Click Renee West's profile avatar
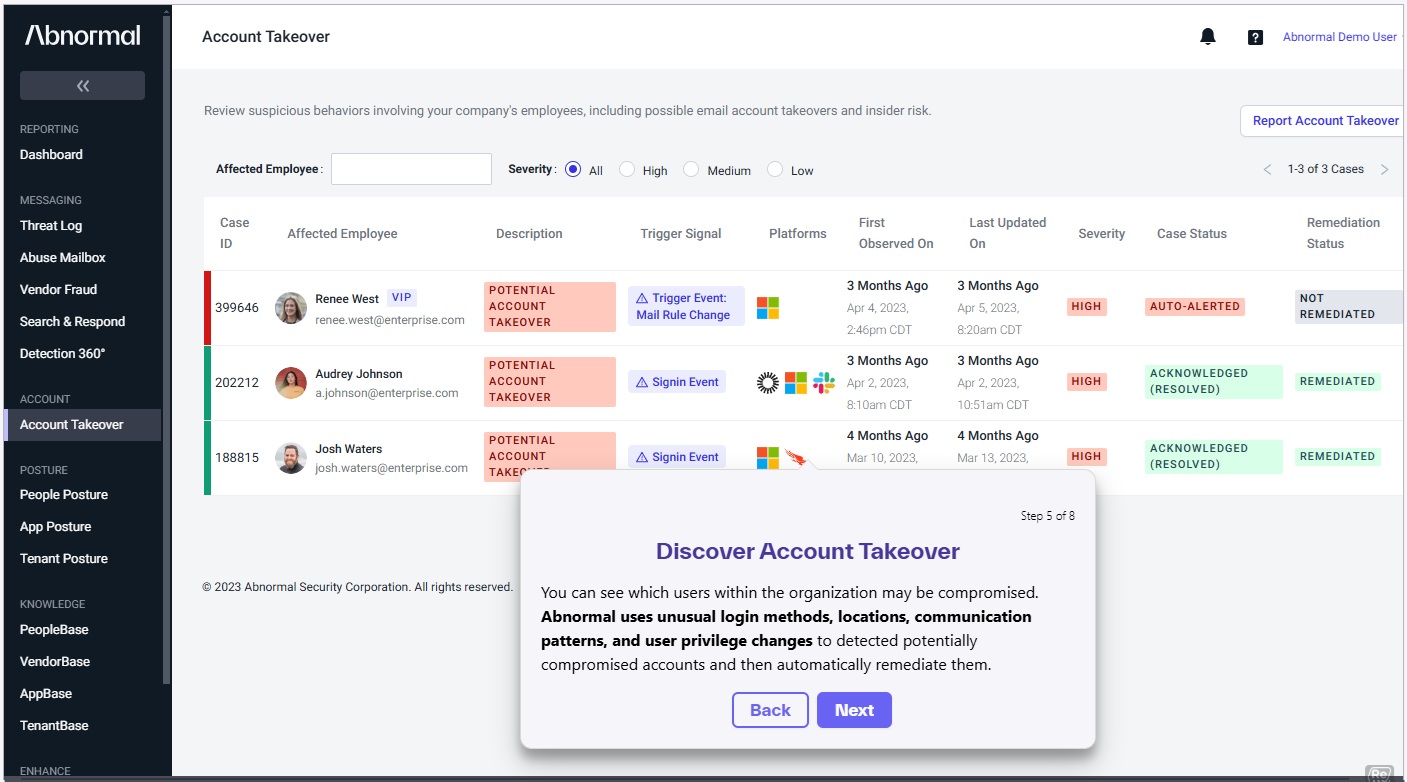This screenshot has height=782, width=1407. (x=291, y=308)
